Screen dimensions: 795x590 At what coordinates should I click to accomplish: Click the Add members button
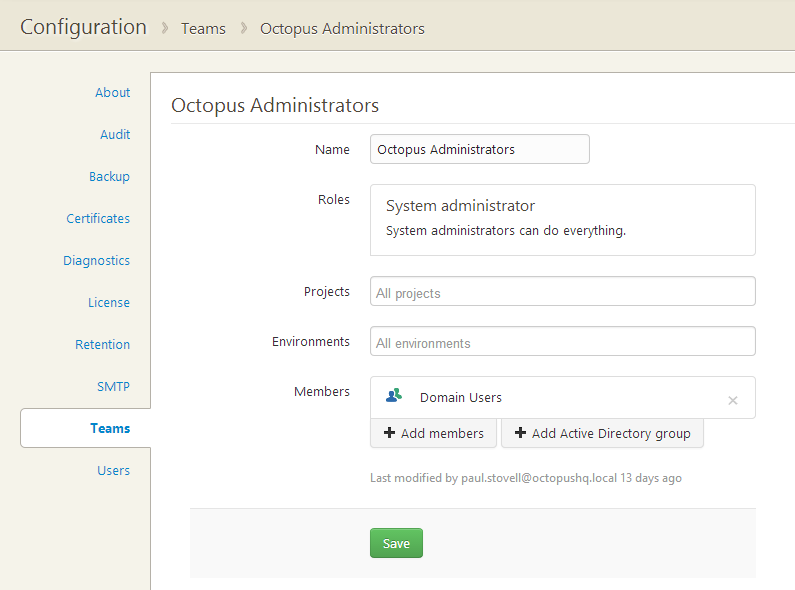[433, 433]
